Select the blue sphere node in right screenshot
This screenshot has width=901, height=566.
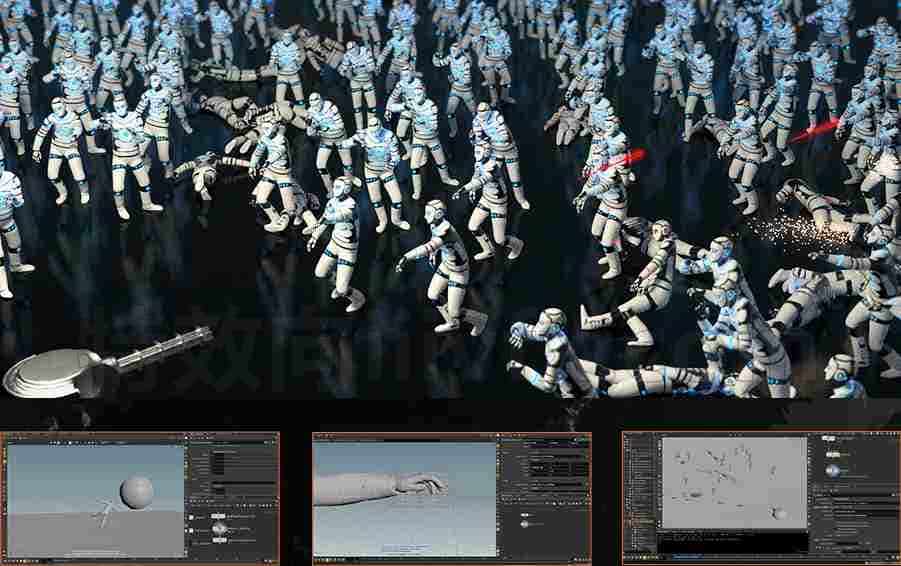coord(832,472)
